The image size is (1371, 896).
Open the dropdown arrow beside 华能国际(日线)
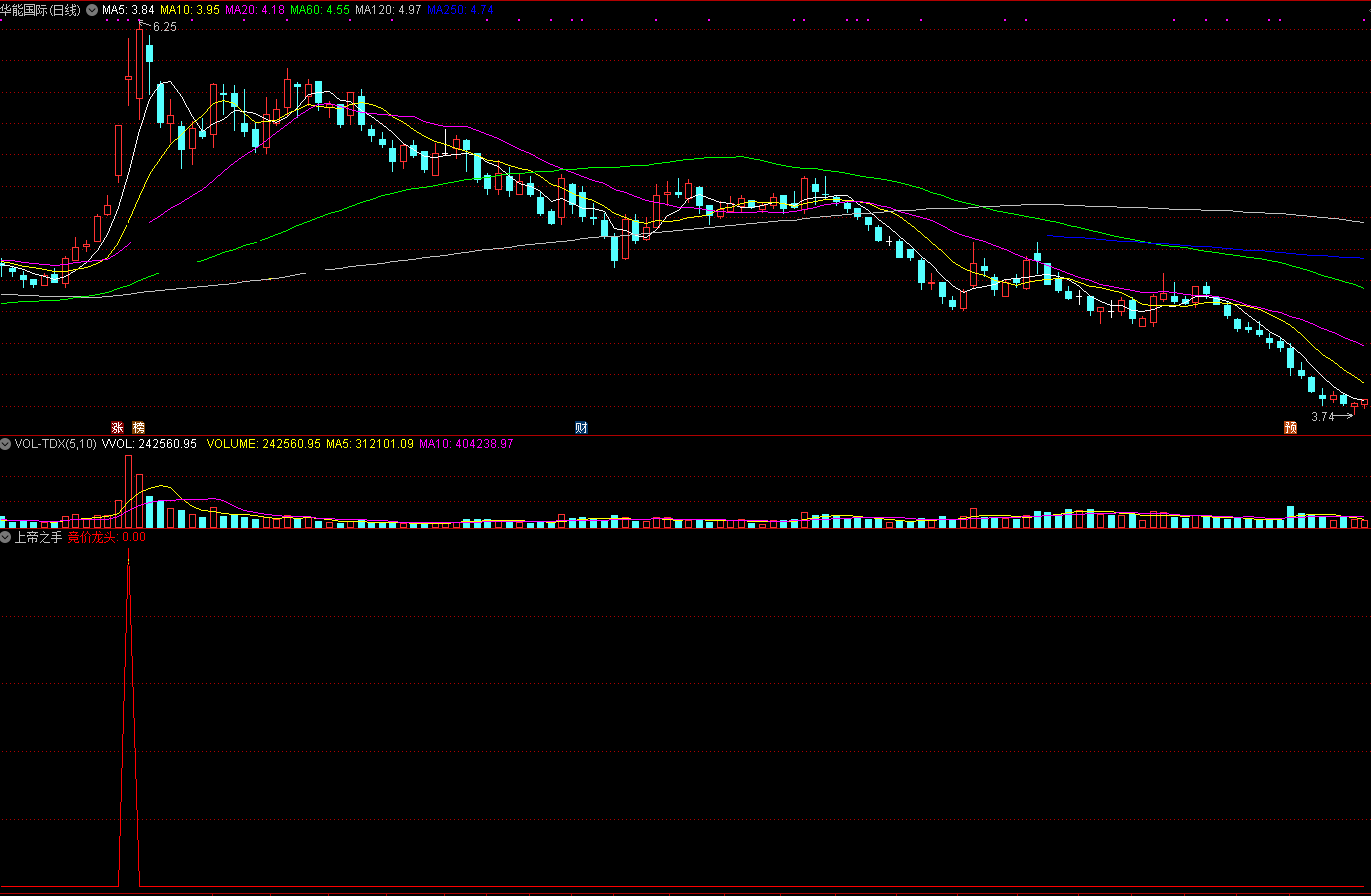point(93,9)
